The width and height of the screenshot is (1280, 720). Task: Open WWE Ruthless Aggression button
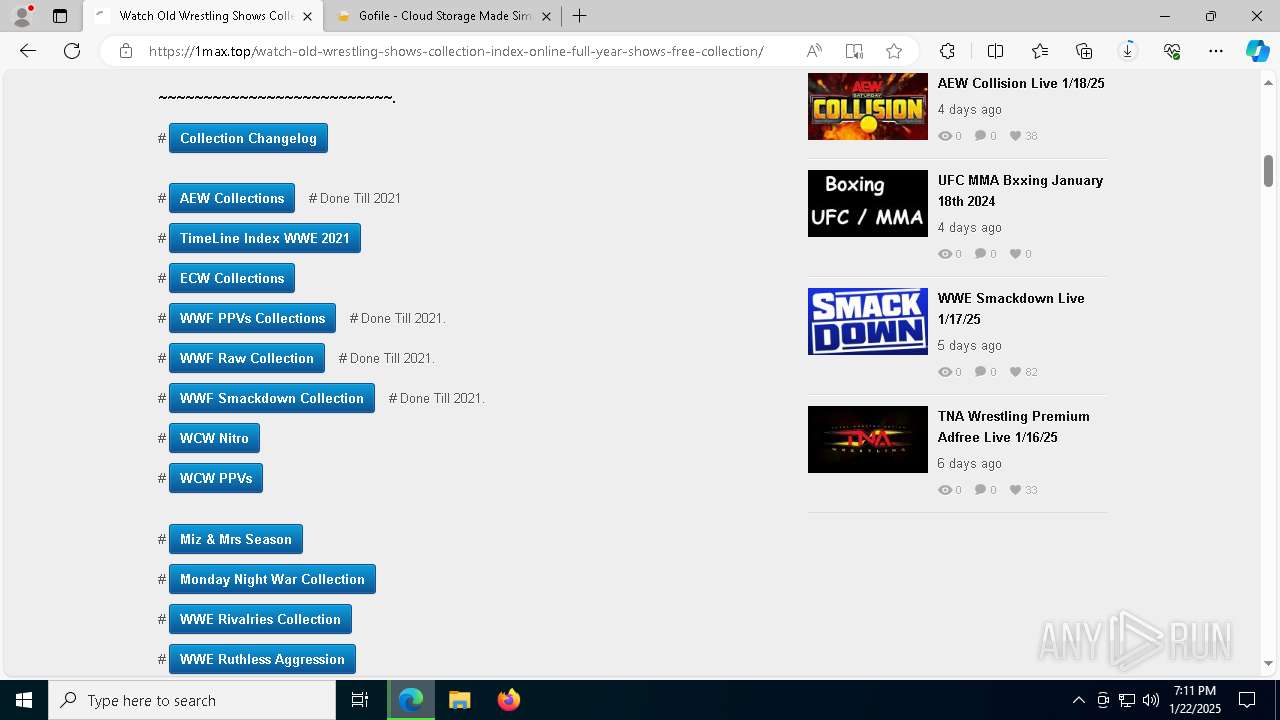click(x=262, y=659)
